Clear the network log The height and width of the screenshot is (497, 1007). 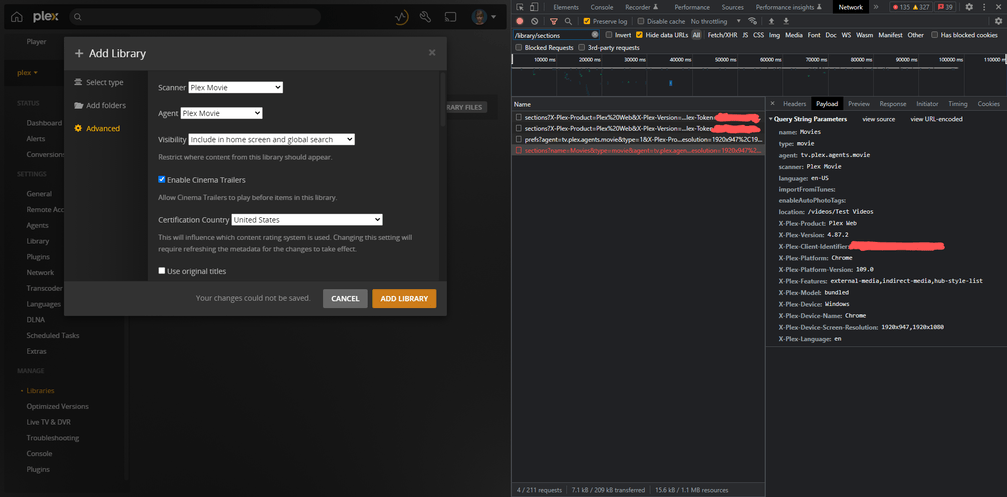coord(534,21)
